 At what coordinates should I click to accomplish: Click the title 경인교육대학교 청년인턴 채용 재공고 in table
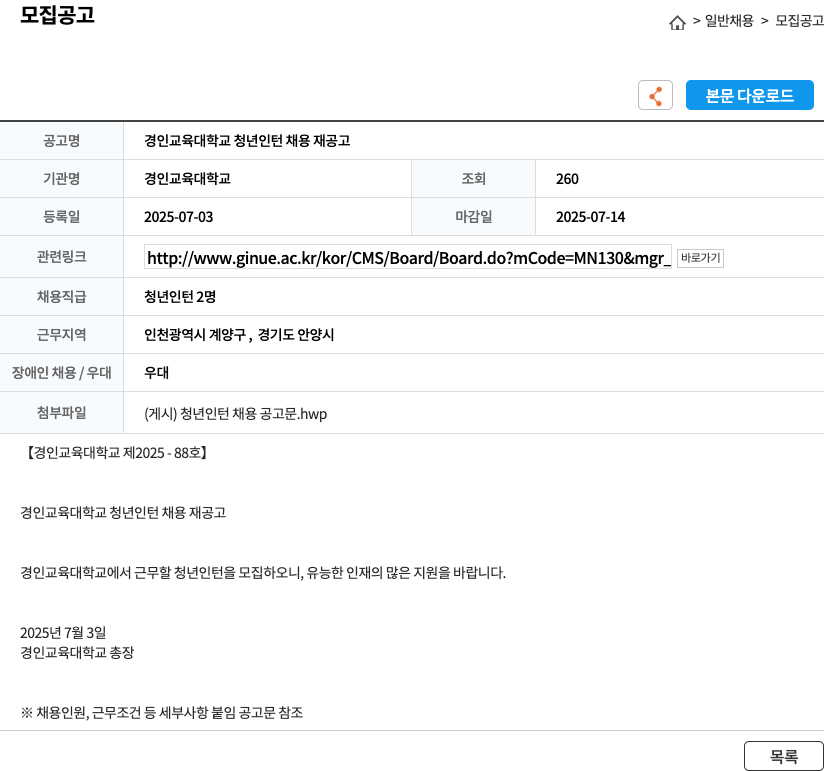(247, 141)
